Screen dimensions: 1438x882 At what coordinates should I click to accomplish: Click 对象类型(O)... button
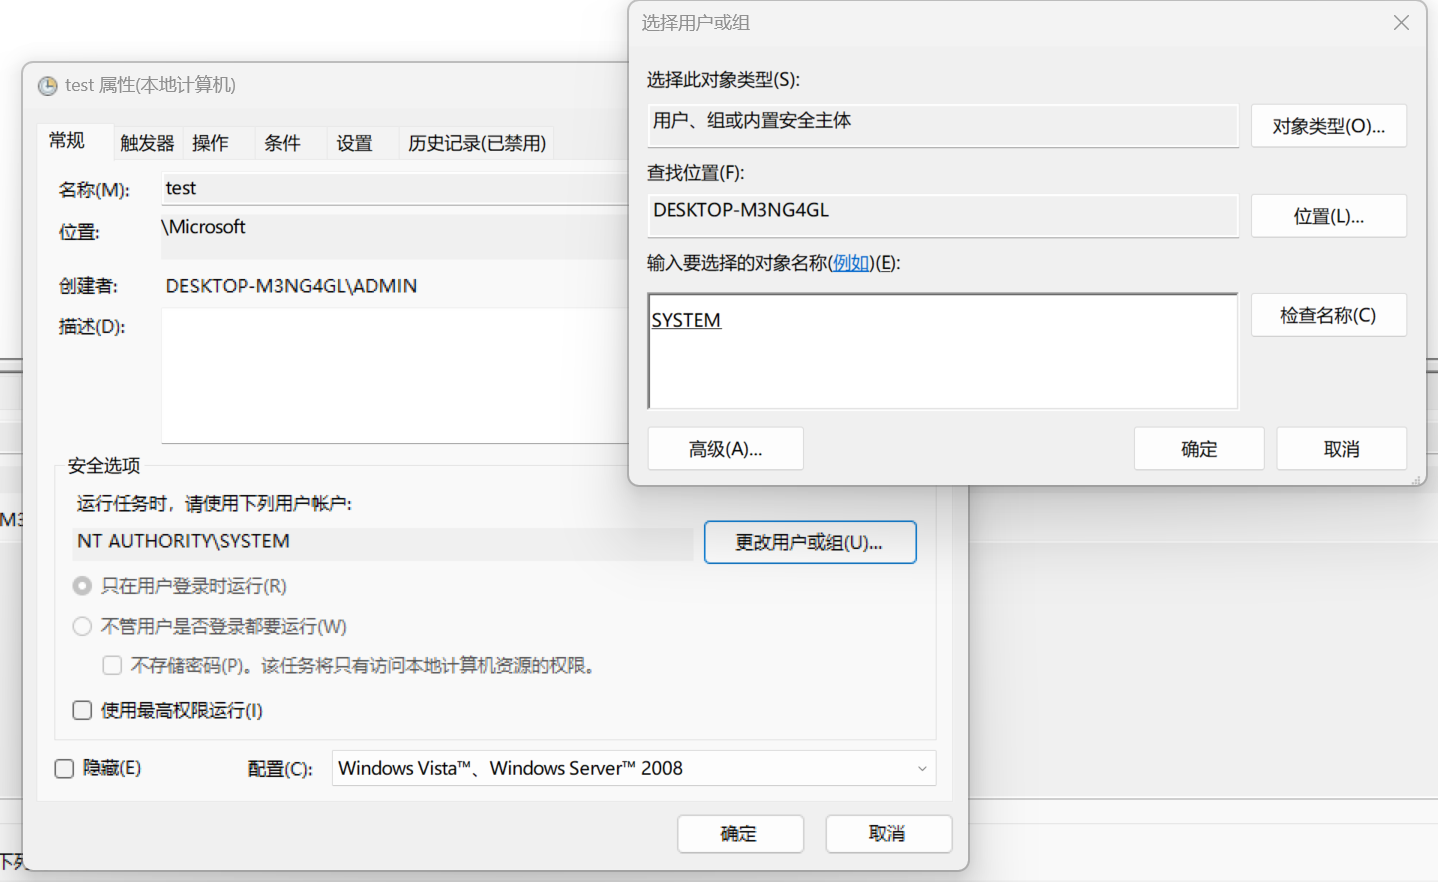click(1328, 126)
